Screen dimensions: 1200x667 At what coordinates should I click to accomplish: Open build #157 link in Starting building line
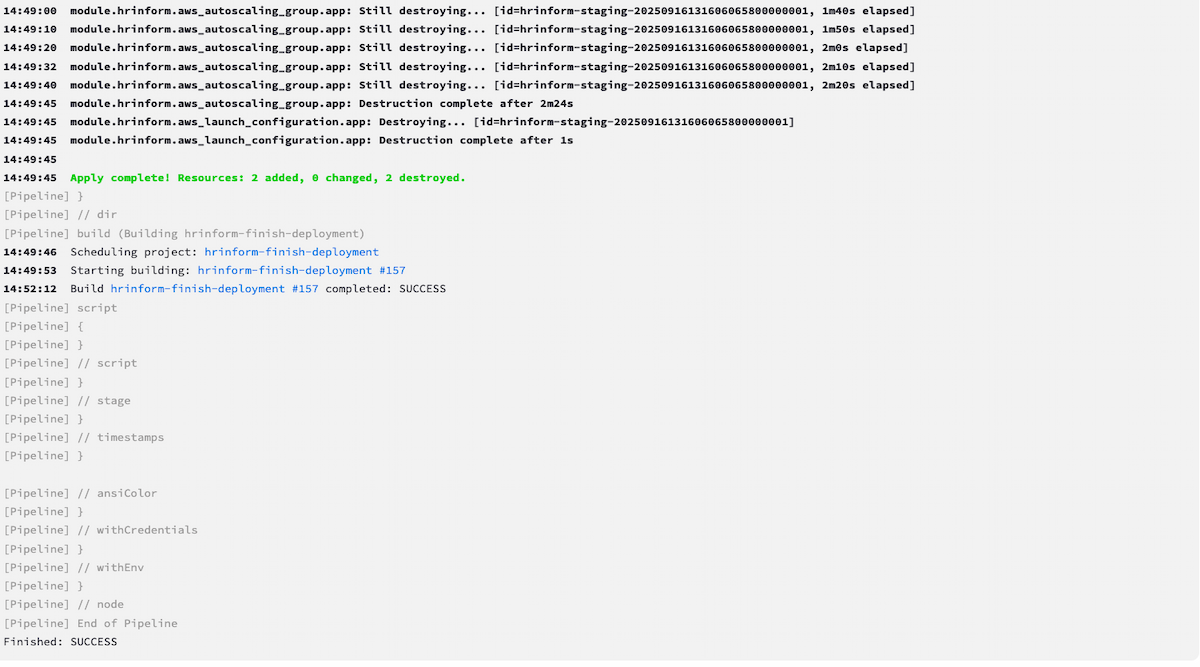[301, 270]
